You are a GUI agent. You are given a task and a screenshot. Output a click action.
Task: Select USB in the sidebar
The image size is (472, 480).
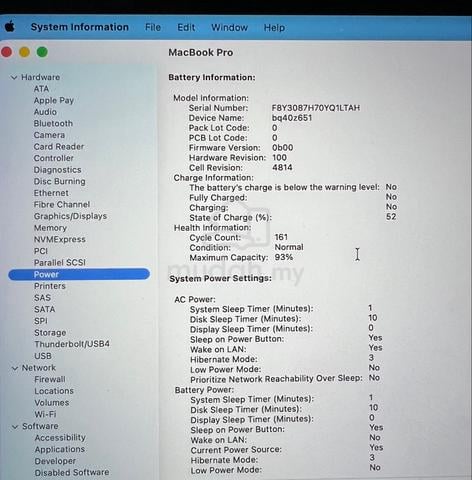click(x=43, y=356)
